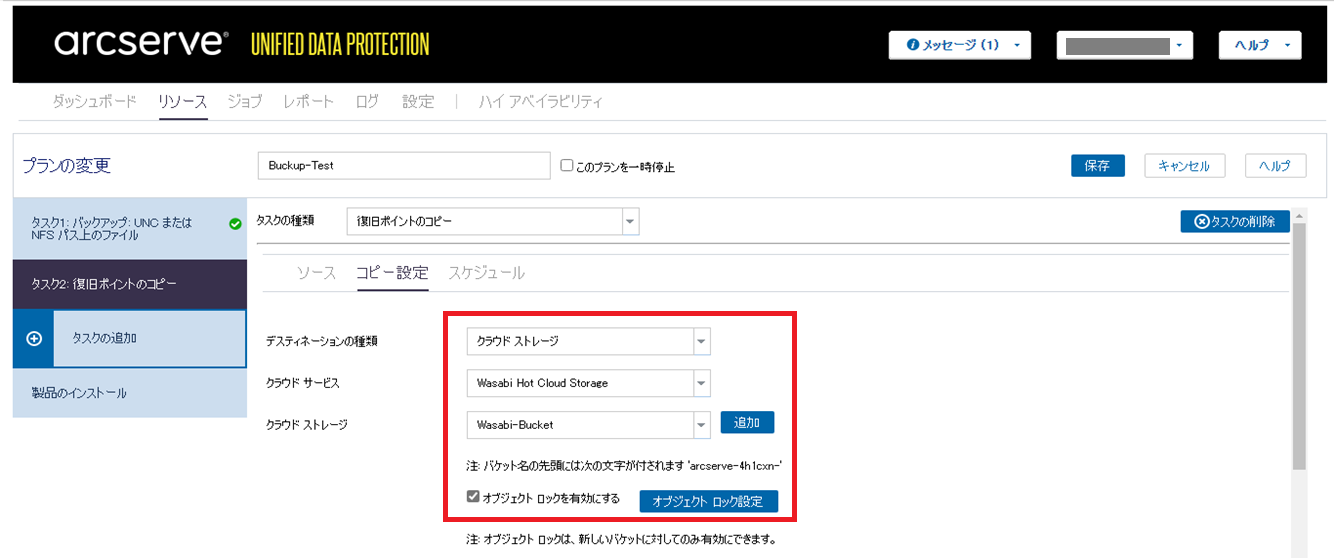
Task: Open the レポート tab
Action: pos(309,101)
